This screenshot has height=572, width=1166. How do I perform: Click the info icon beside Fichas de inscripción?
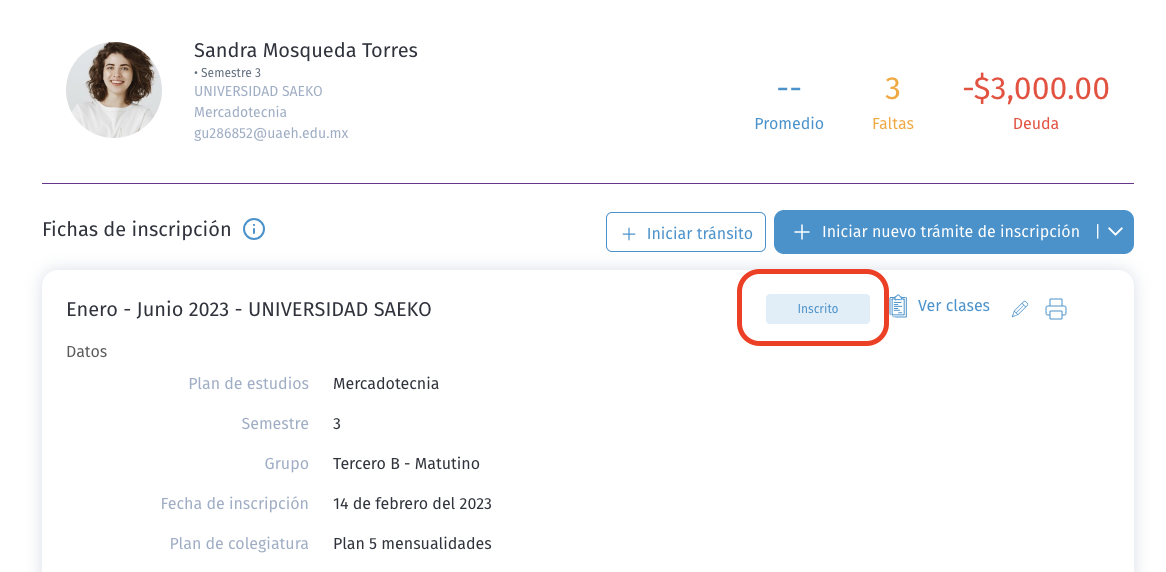(254, 230)
